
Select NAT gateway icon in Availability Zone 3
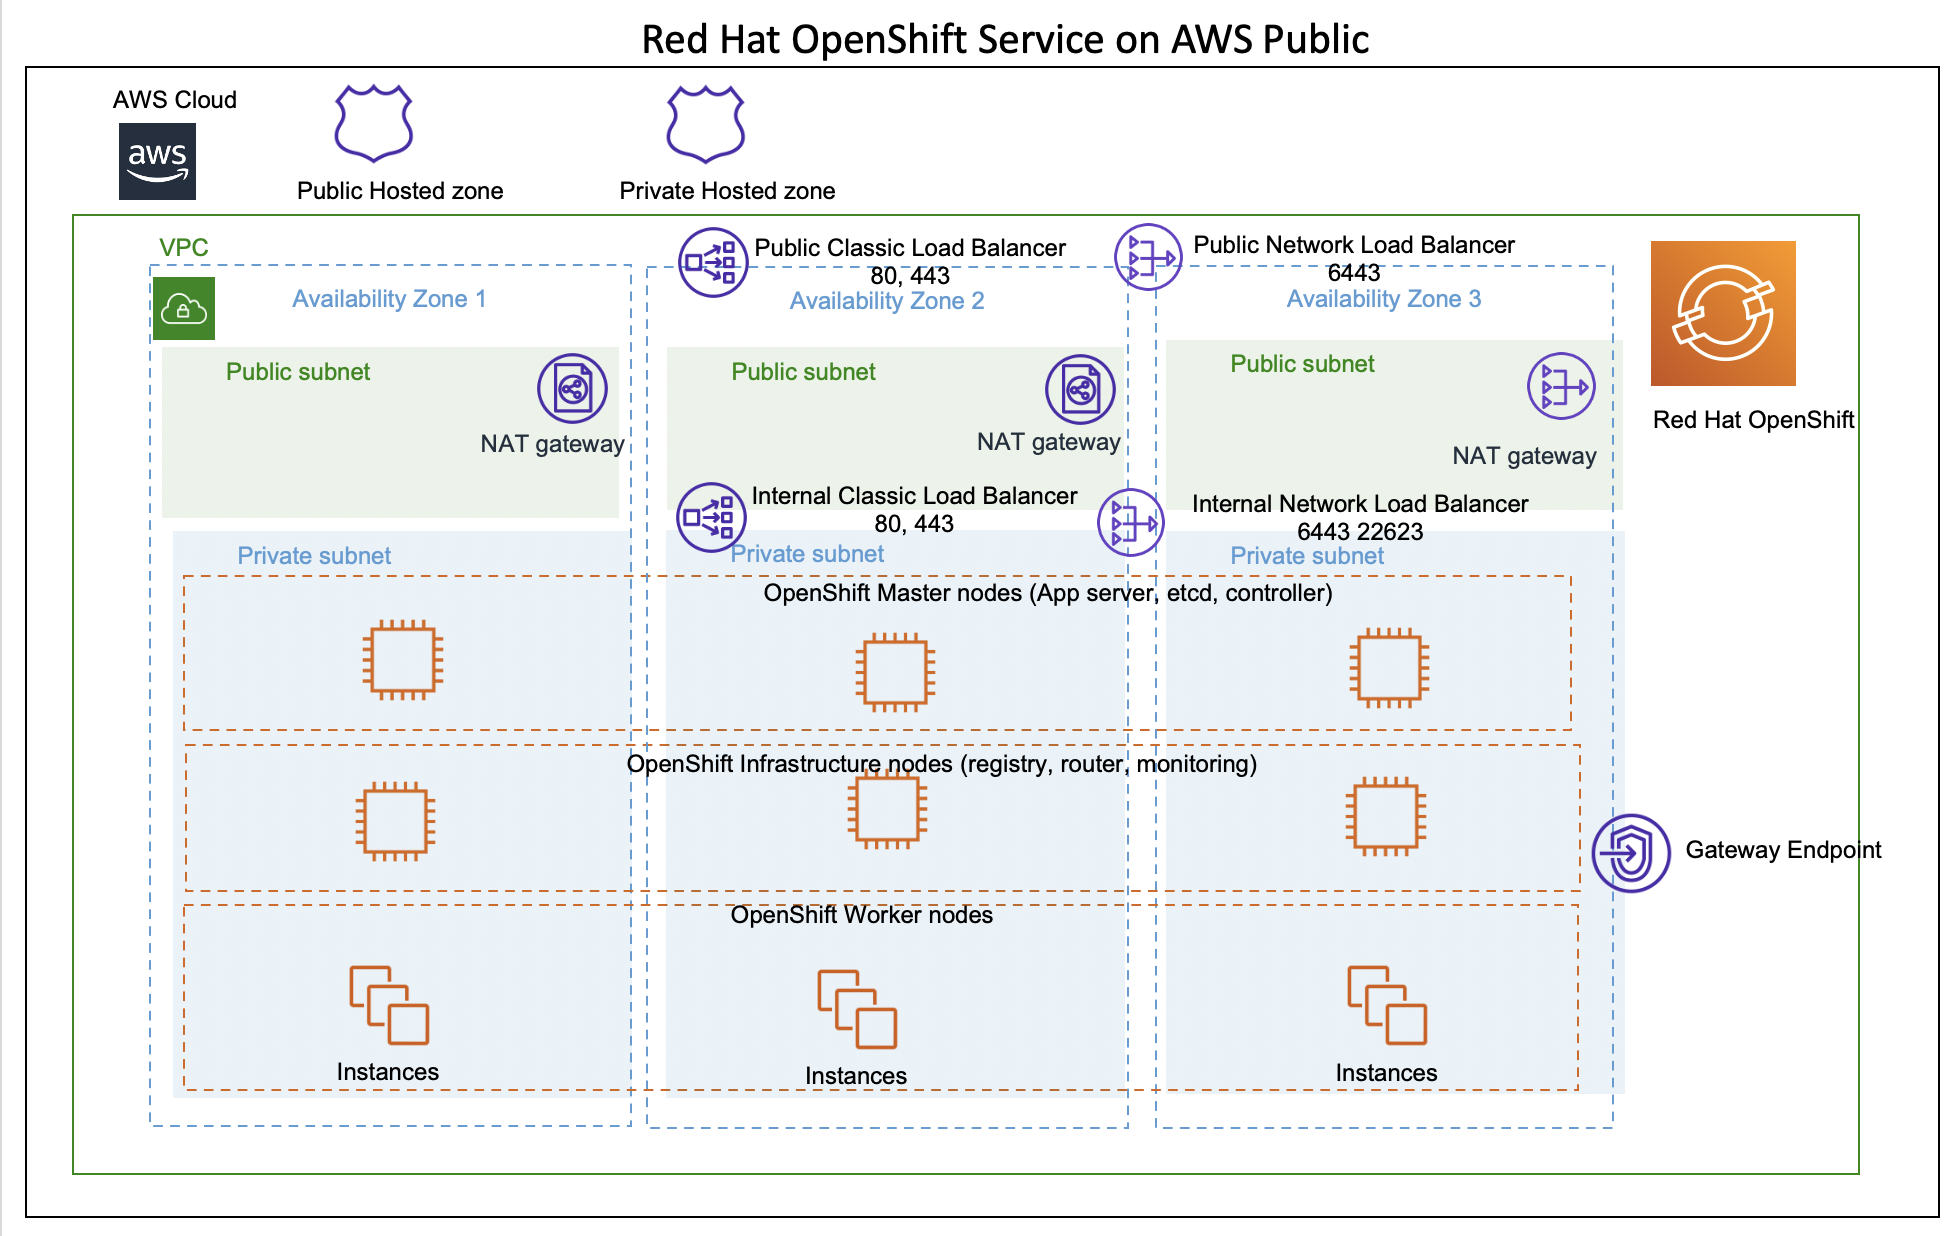click(x=1561, y=386)
